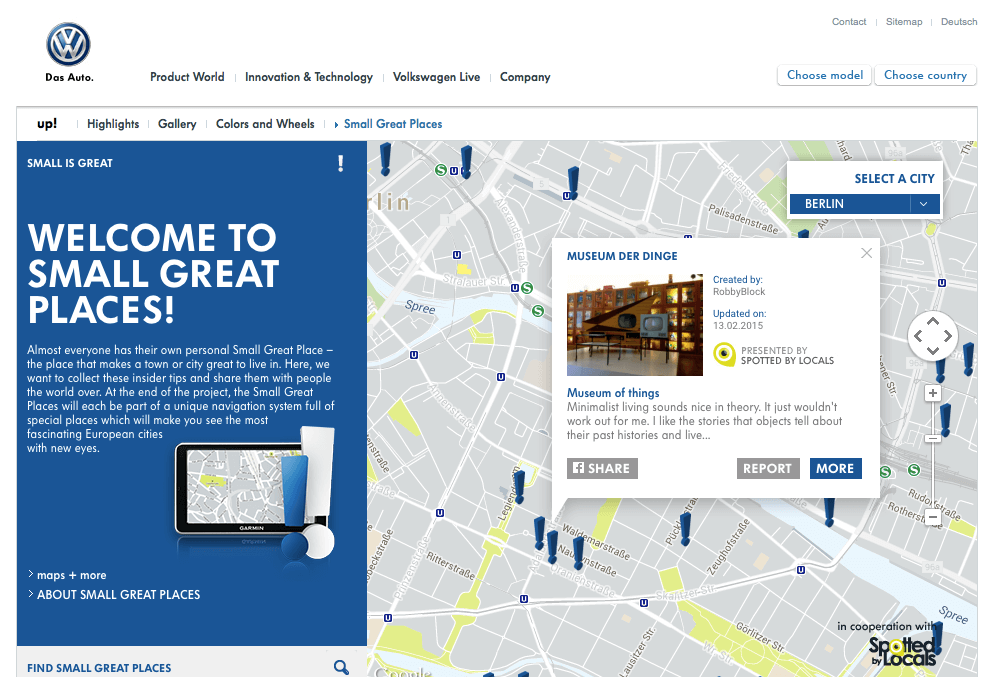The width and height of the screenshot is (989, 677).
Task: Open the Volkswagen Live menu
Action: coord(436,77)
